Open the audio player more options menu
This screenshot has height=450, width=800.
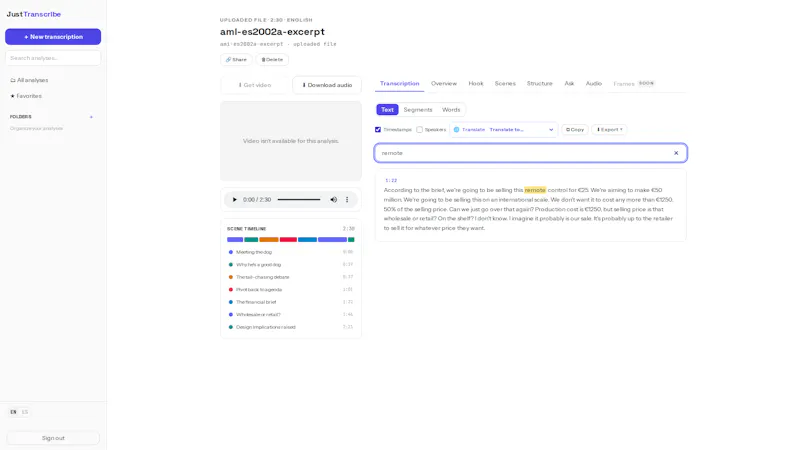pos(347,200)
